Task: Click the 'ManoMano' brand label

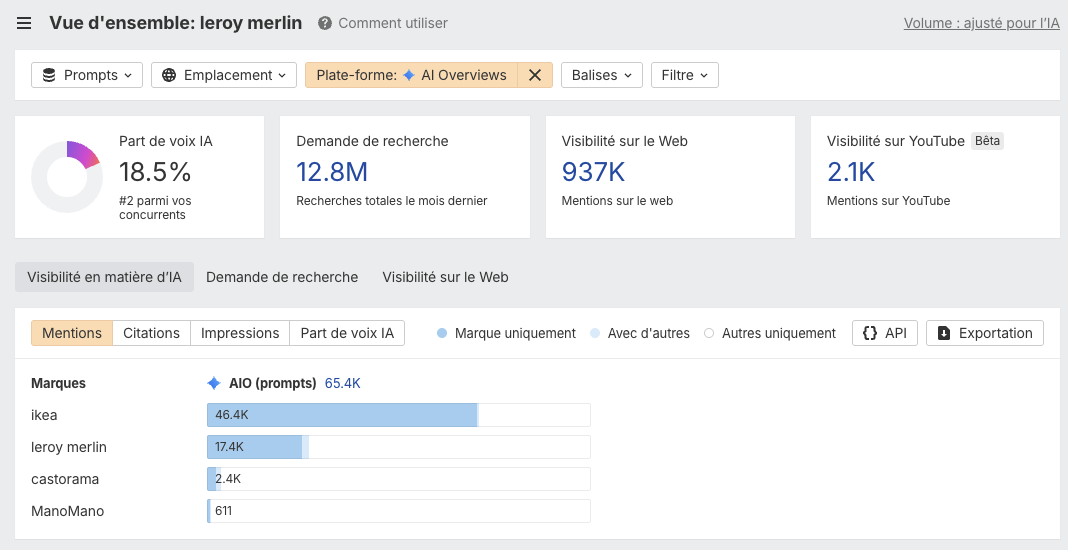Action: pyautogui.click(x=68, y=511)
